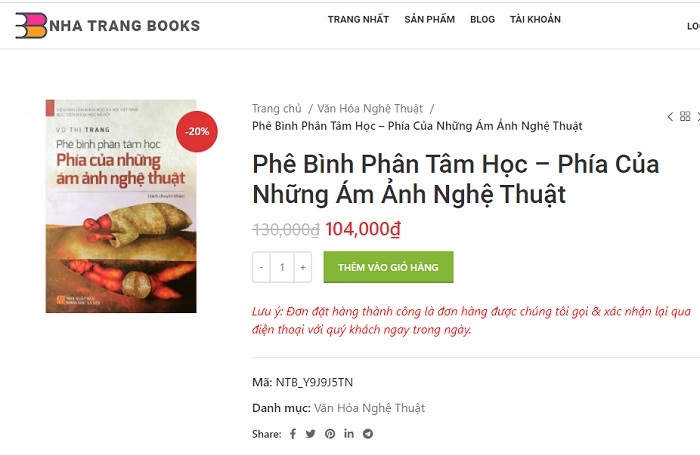Open the Sản Phẩm menu
The width and height of the screenshot is (700, 455).
click(429, 19)
